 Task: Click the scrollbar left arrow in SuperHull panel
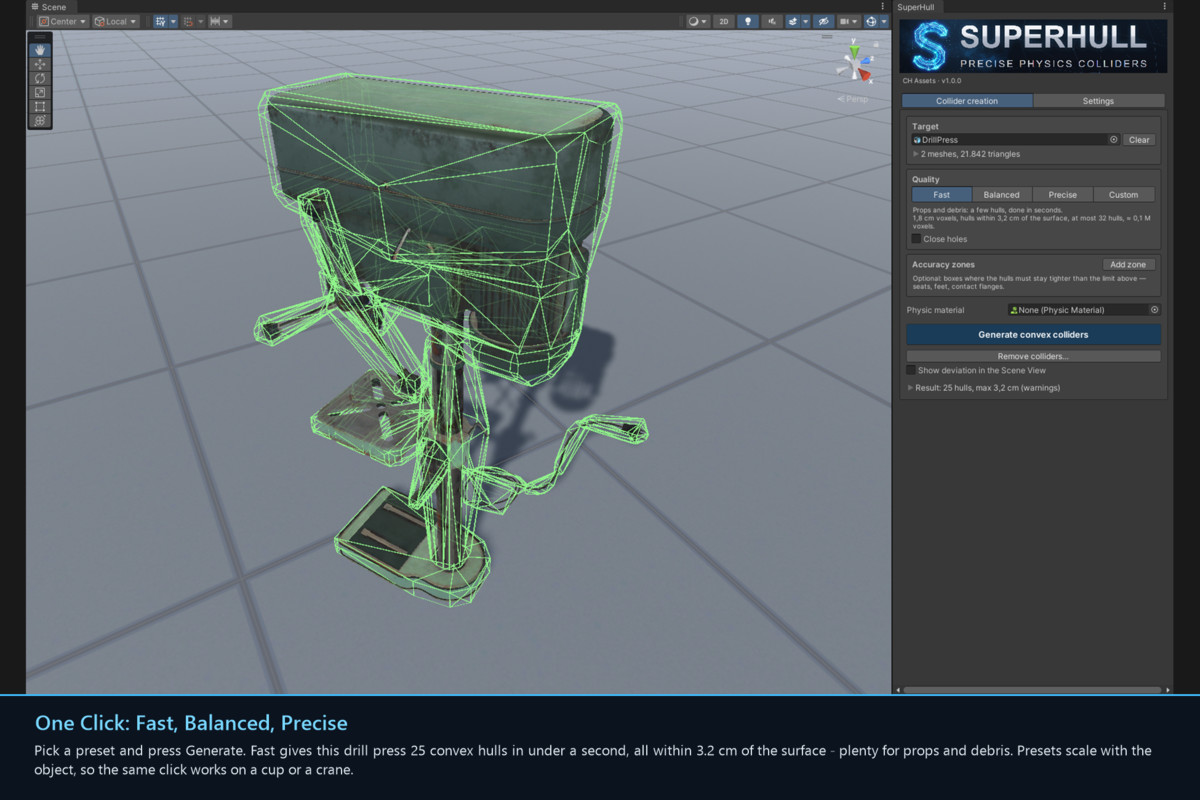899,690
